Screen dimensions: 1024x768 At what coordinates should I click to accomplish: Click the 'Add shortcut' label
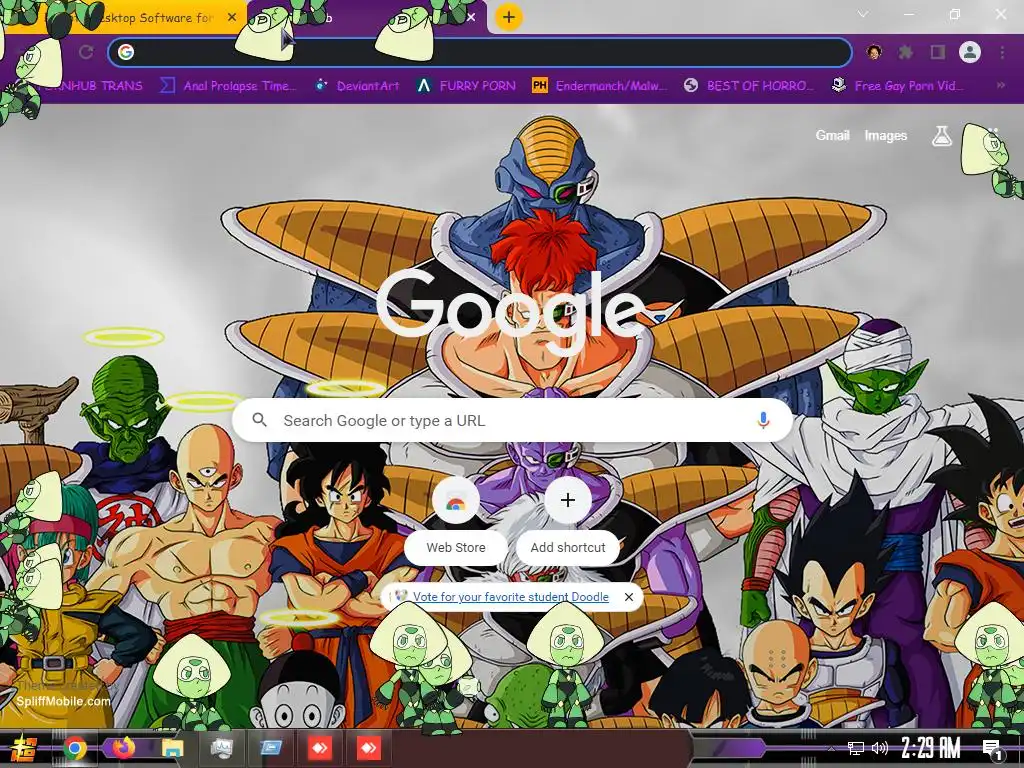tap(568, 547)
